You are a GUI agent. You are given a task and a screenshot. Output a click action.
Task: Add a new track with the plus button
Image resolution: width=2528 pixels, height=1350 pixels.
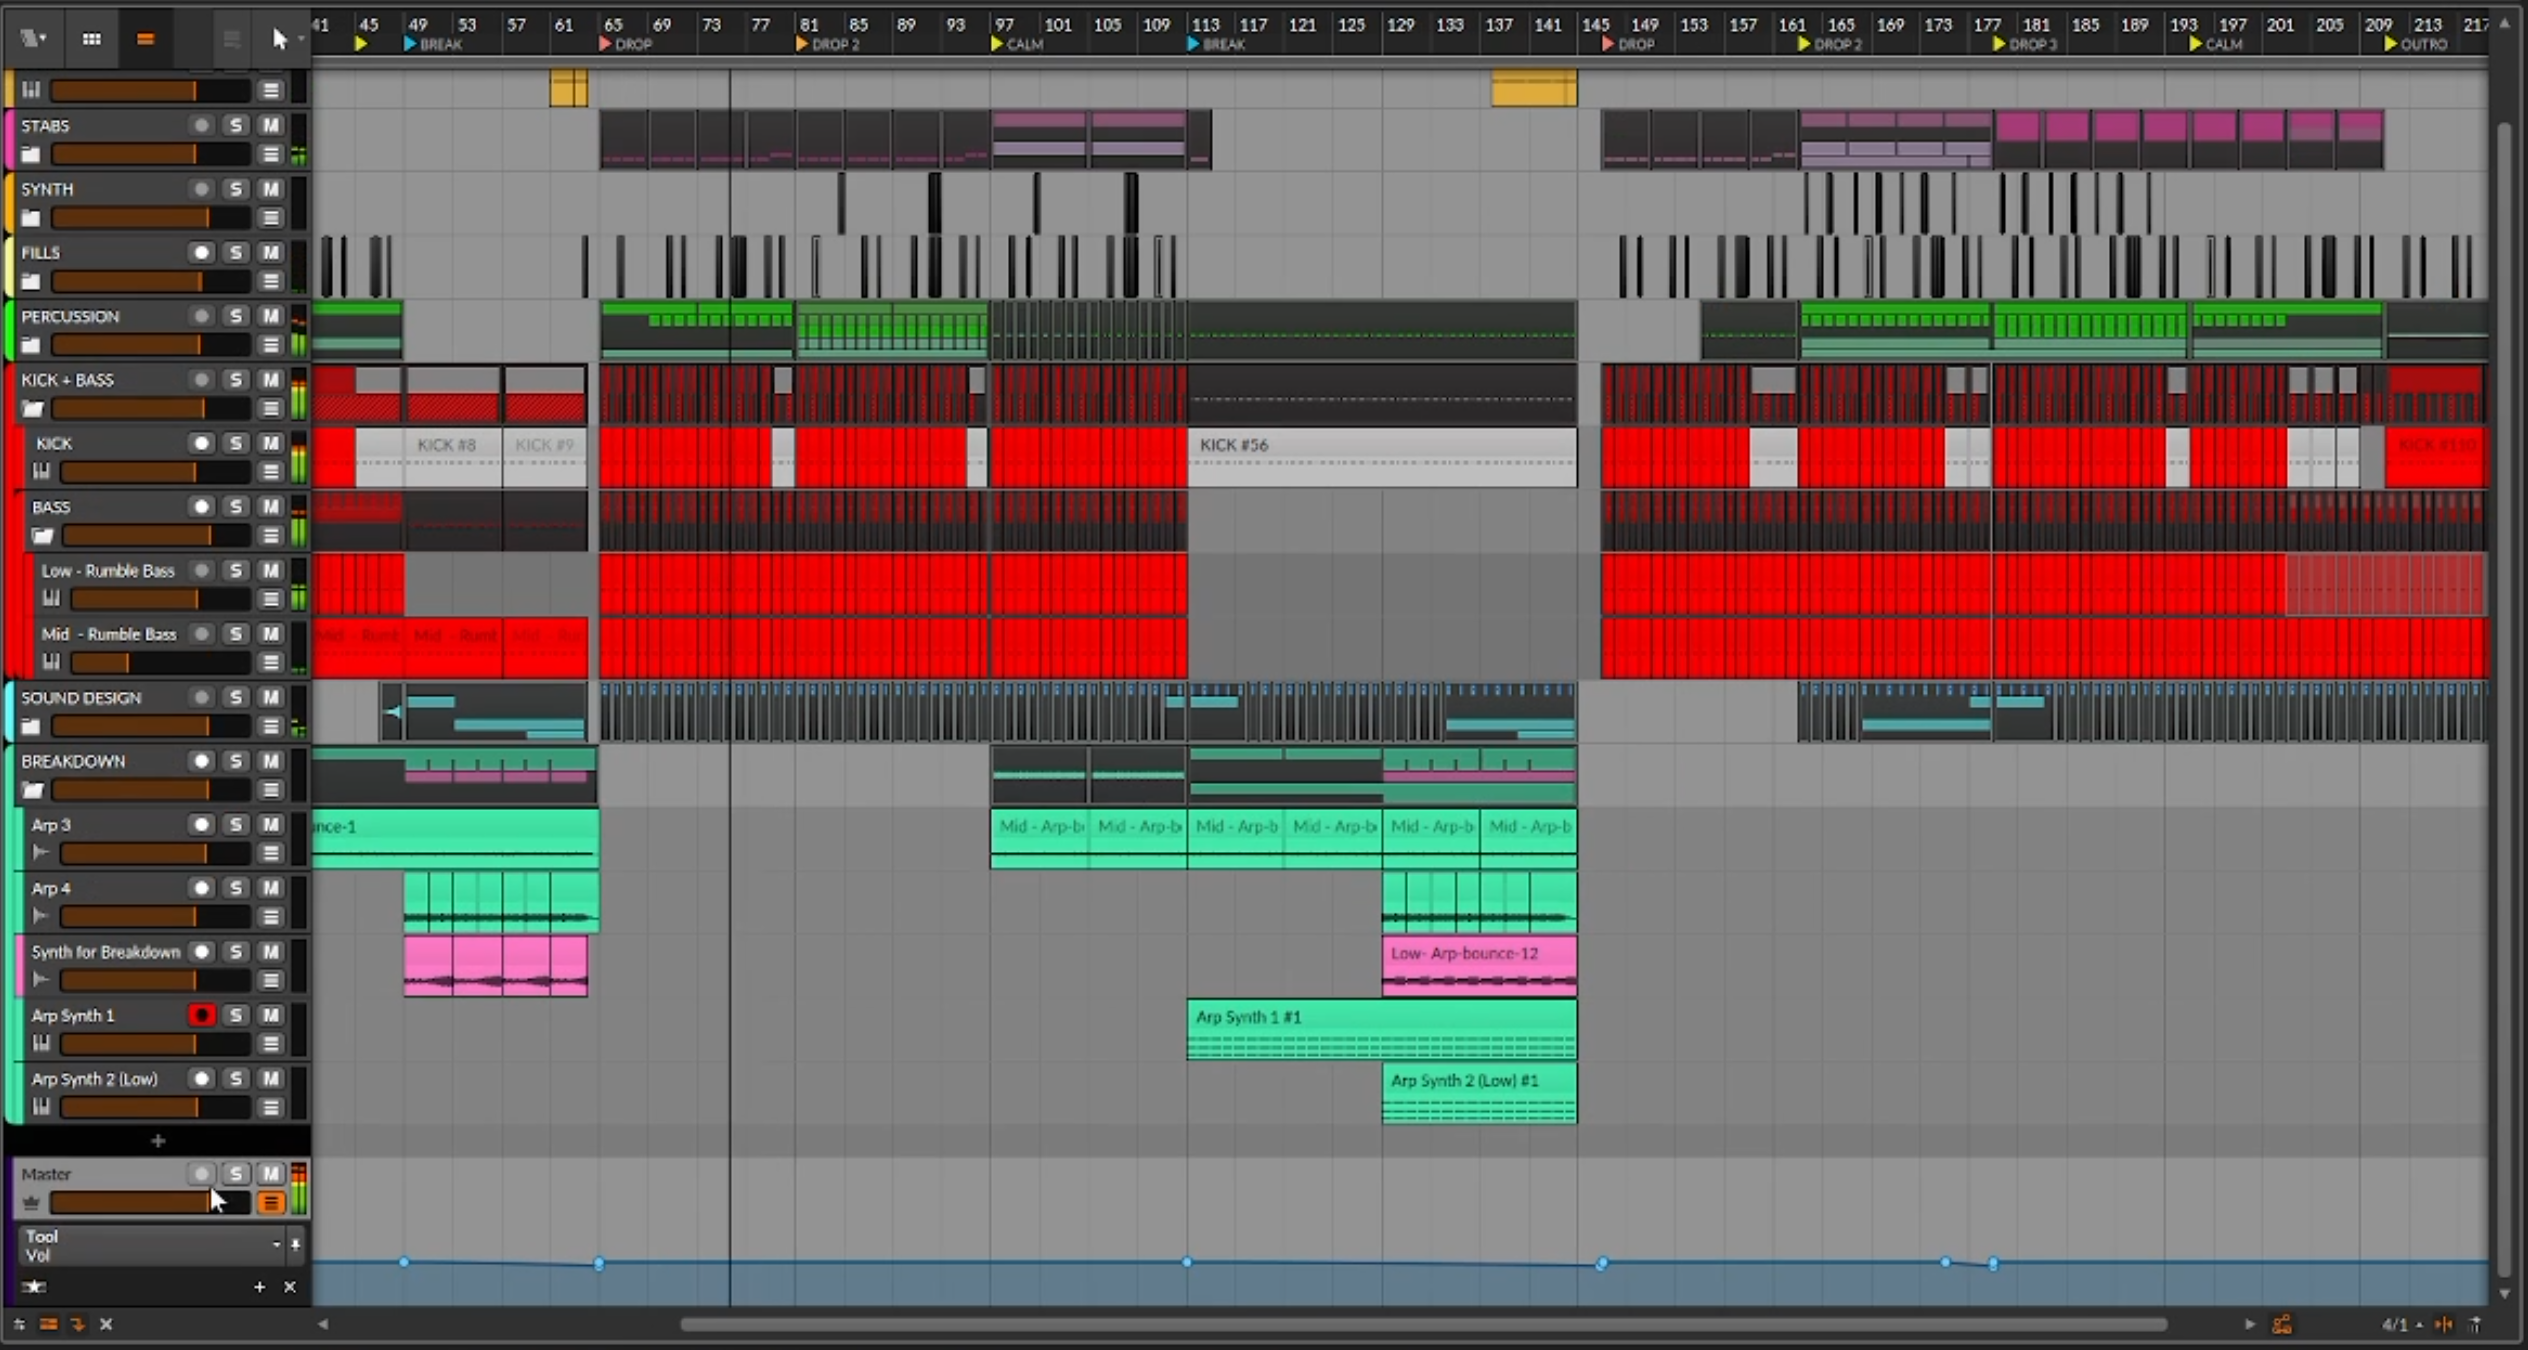[157, 1141]
